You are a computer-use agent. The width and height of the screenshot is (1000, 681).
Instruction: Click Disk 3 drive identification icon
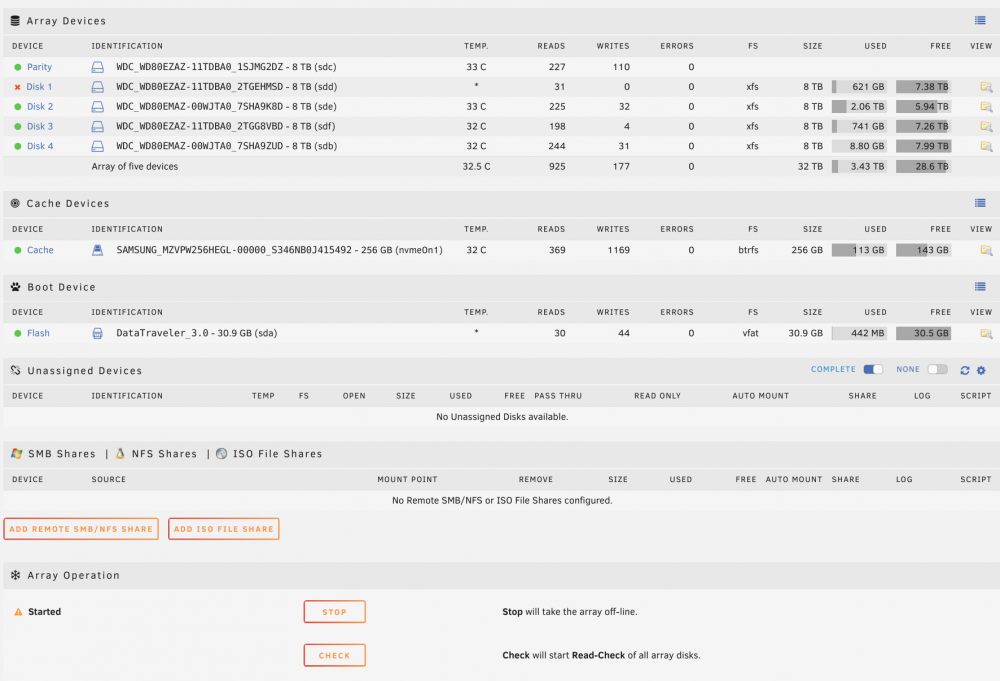point(98,126)
